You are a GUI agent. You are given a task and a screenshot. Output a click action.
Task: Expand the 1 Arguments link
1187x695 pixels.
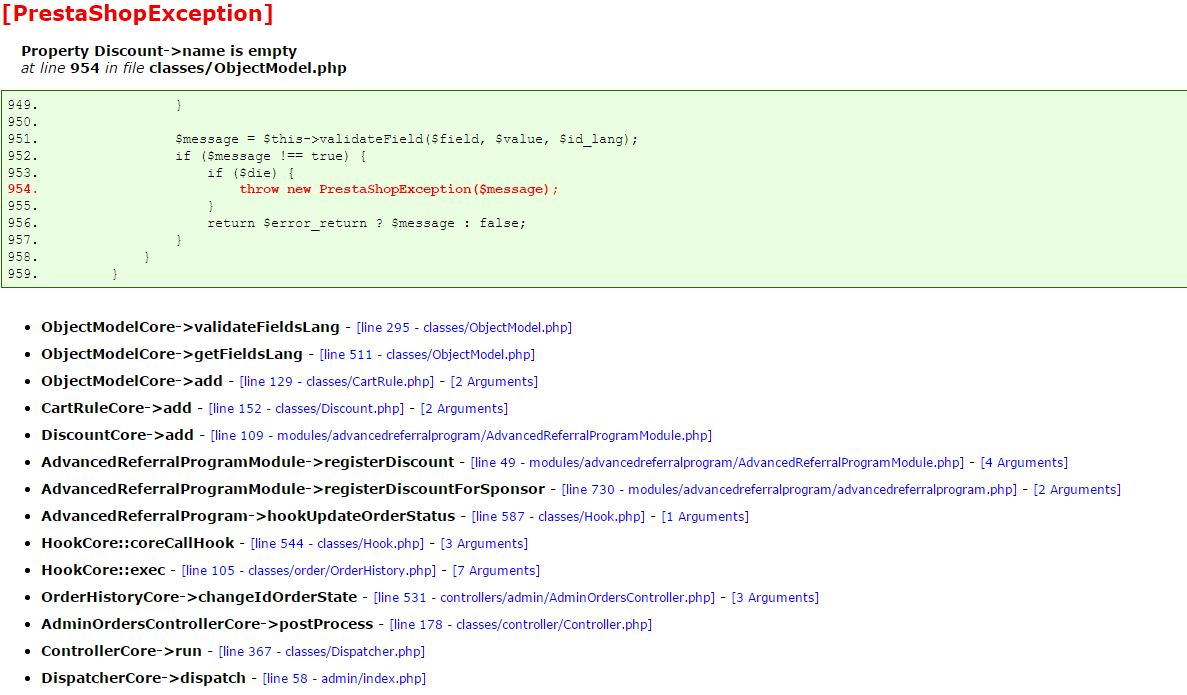(x=706, y=517)
